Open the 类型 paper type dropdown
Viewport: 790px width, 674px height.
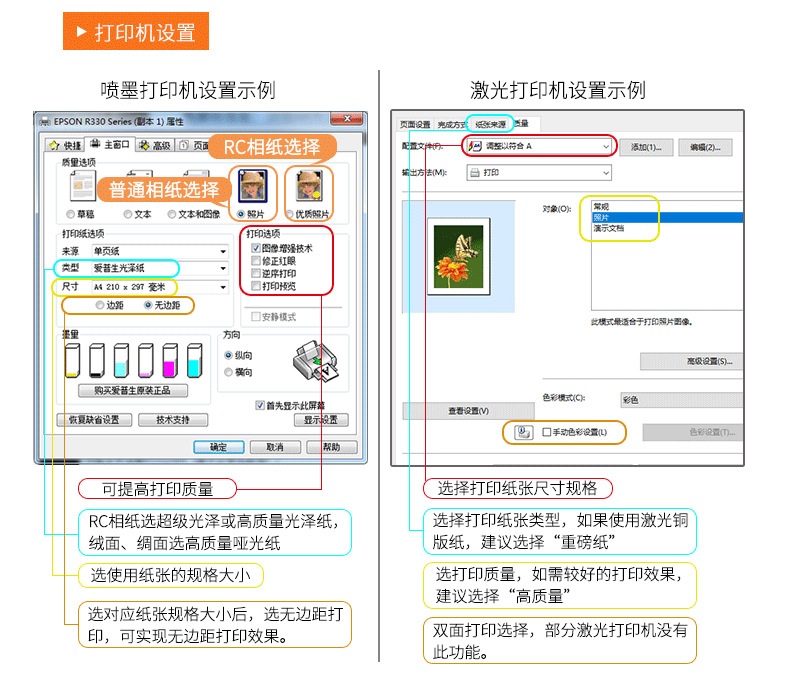pos(160,268)
